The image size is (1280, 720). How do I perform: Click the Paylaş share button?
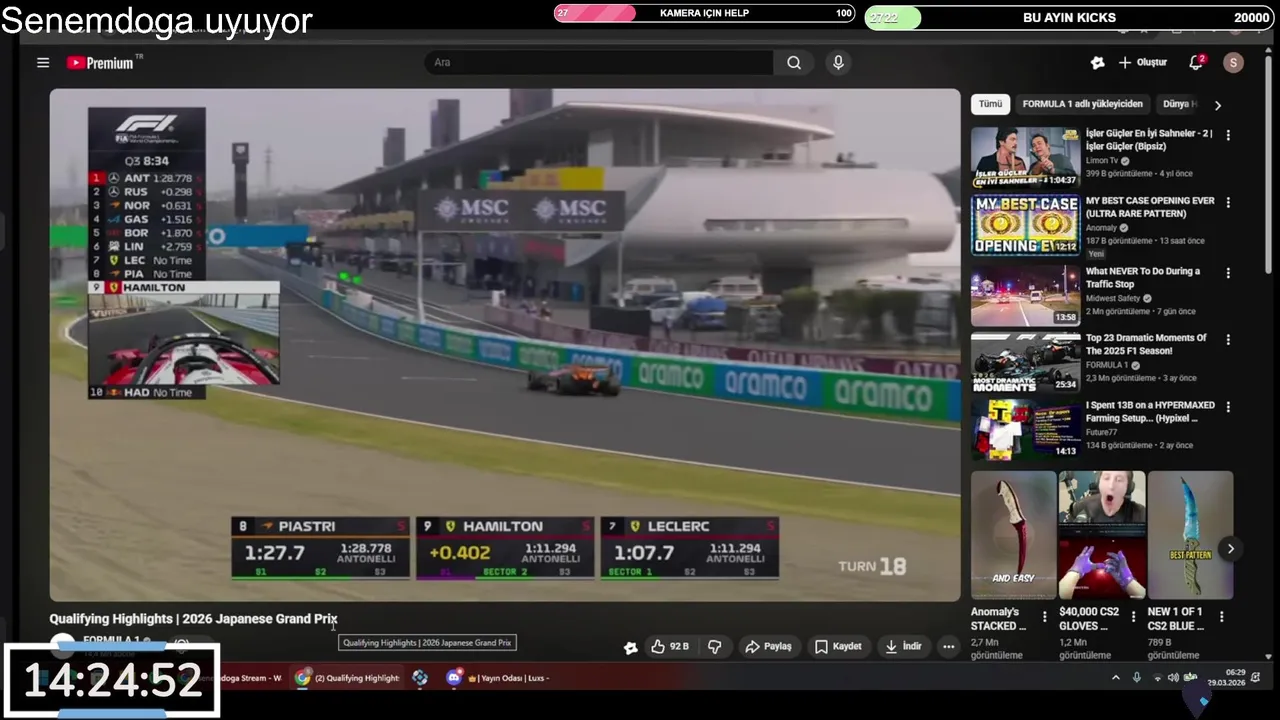tap(768, 647)
